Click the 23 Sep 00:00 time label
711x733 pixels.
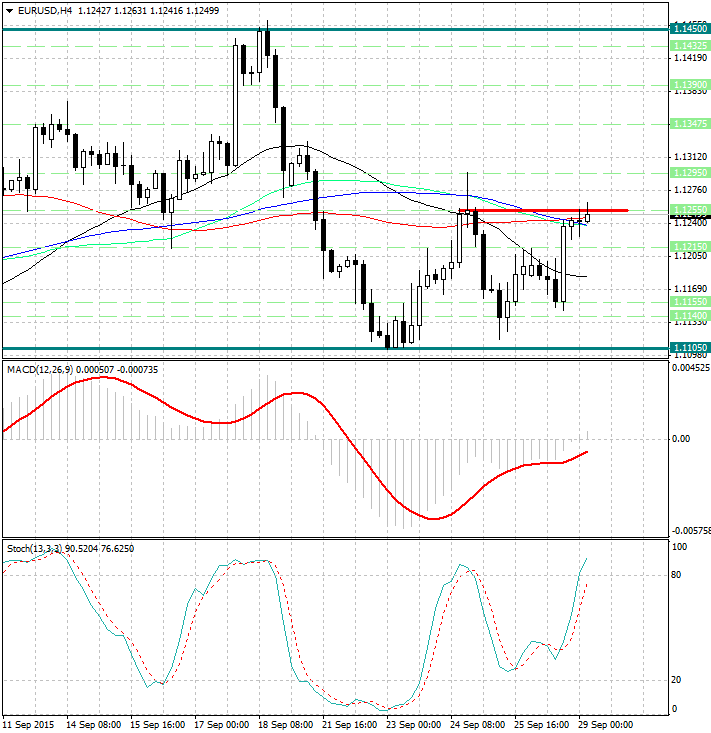[411, 722]
